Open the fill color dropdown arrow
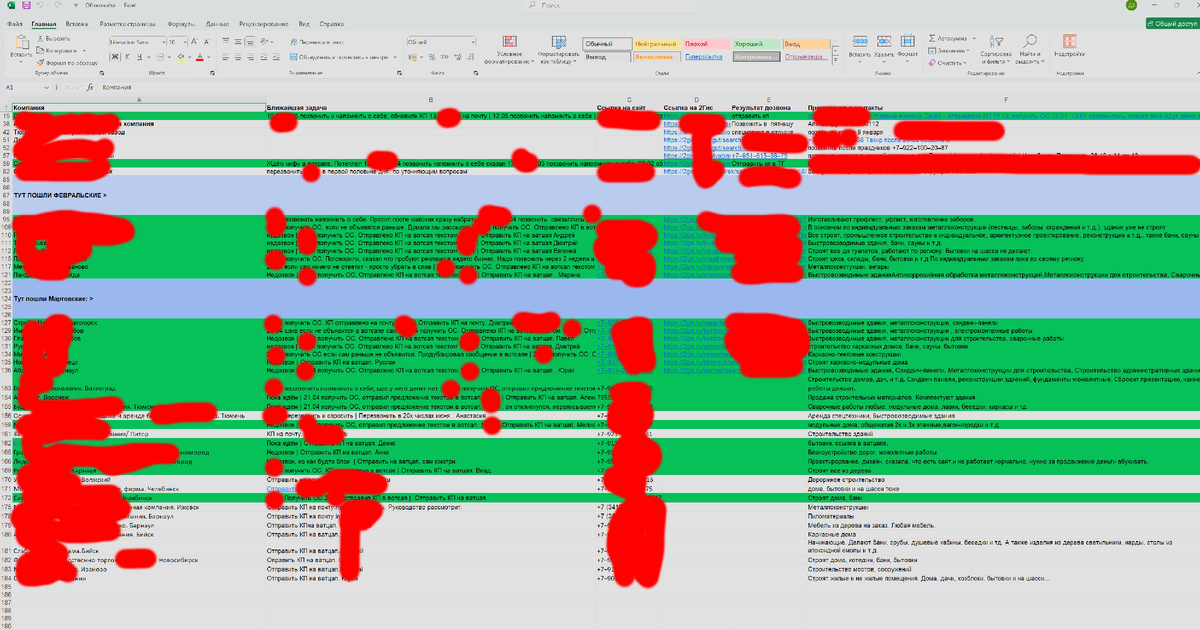Image resolution: width=1200 pixels, height=630 pixels. coord(189,57)
